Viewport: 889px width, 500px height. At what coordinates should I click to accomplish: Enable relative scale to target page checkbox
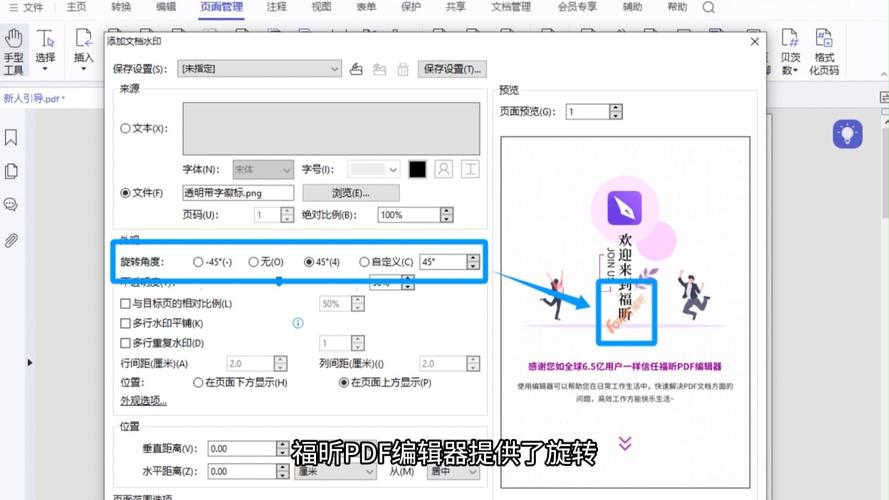[x=125, y=304]
